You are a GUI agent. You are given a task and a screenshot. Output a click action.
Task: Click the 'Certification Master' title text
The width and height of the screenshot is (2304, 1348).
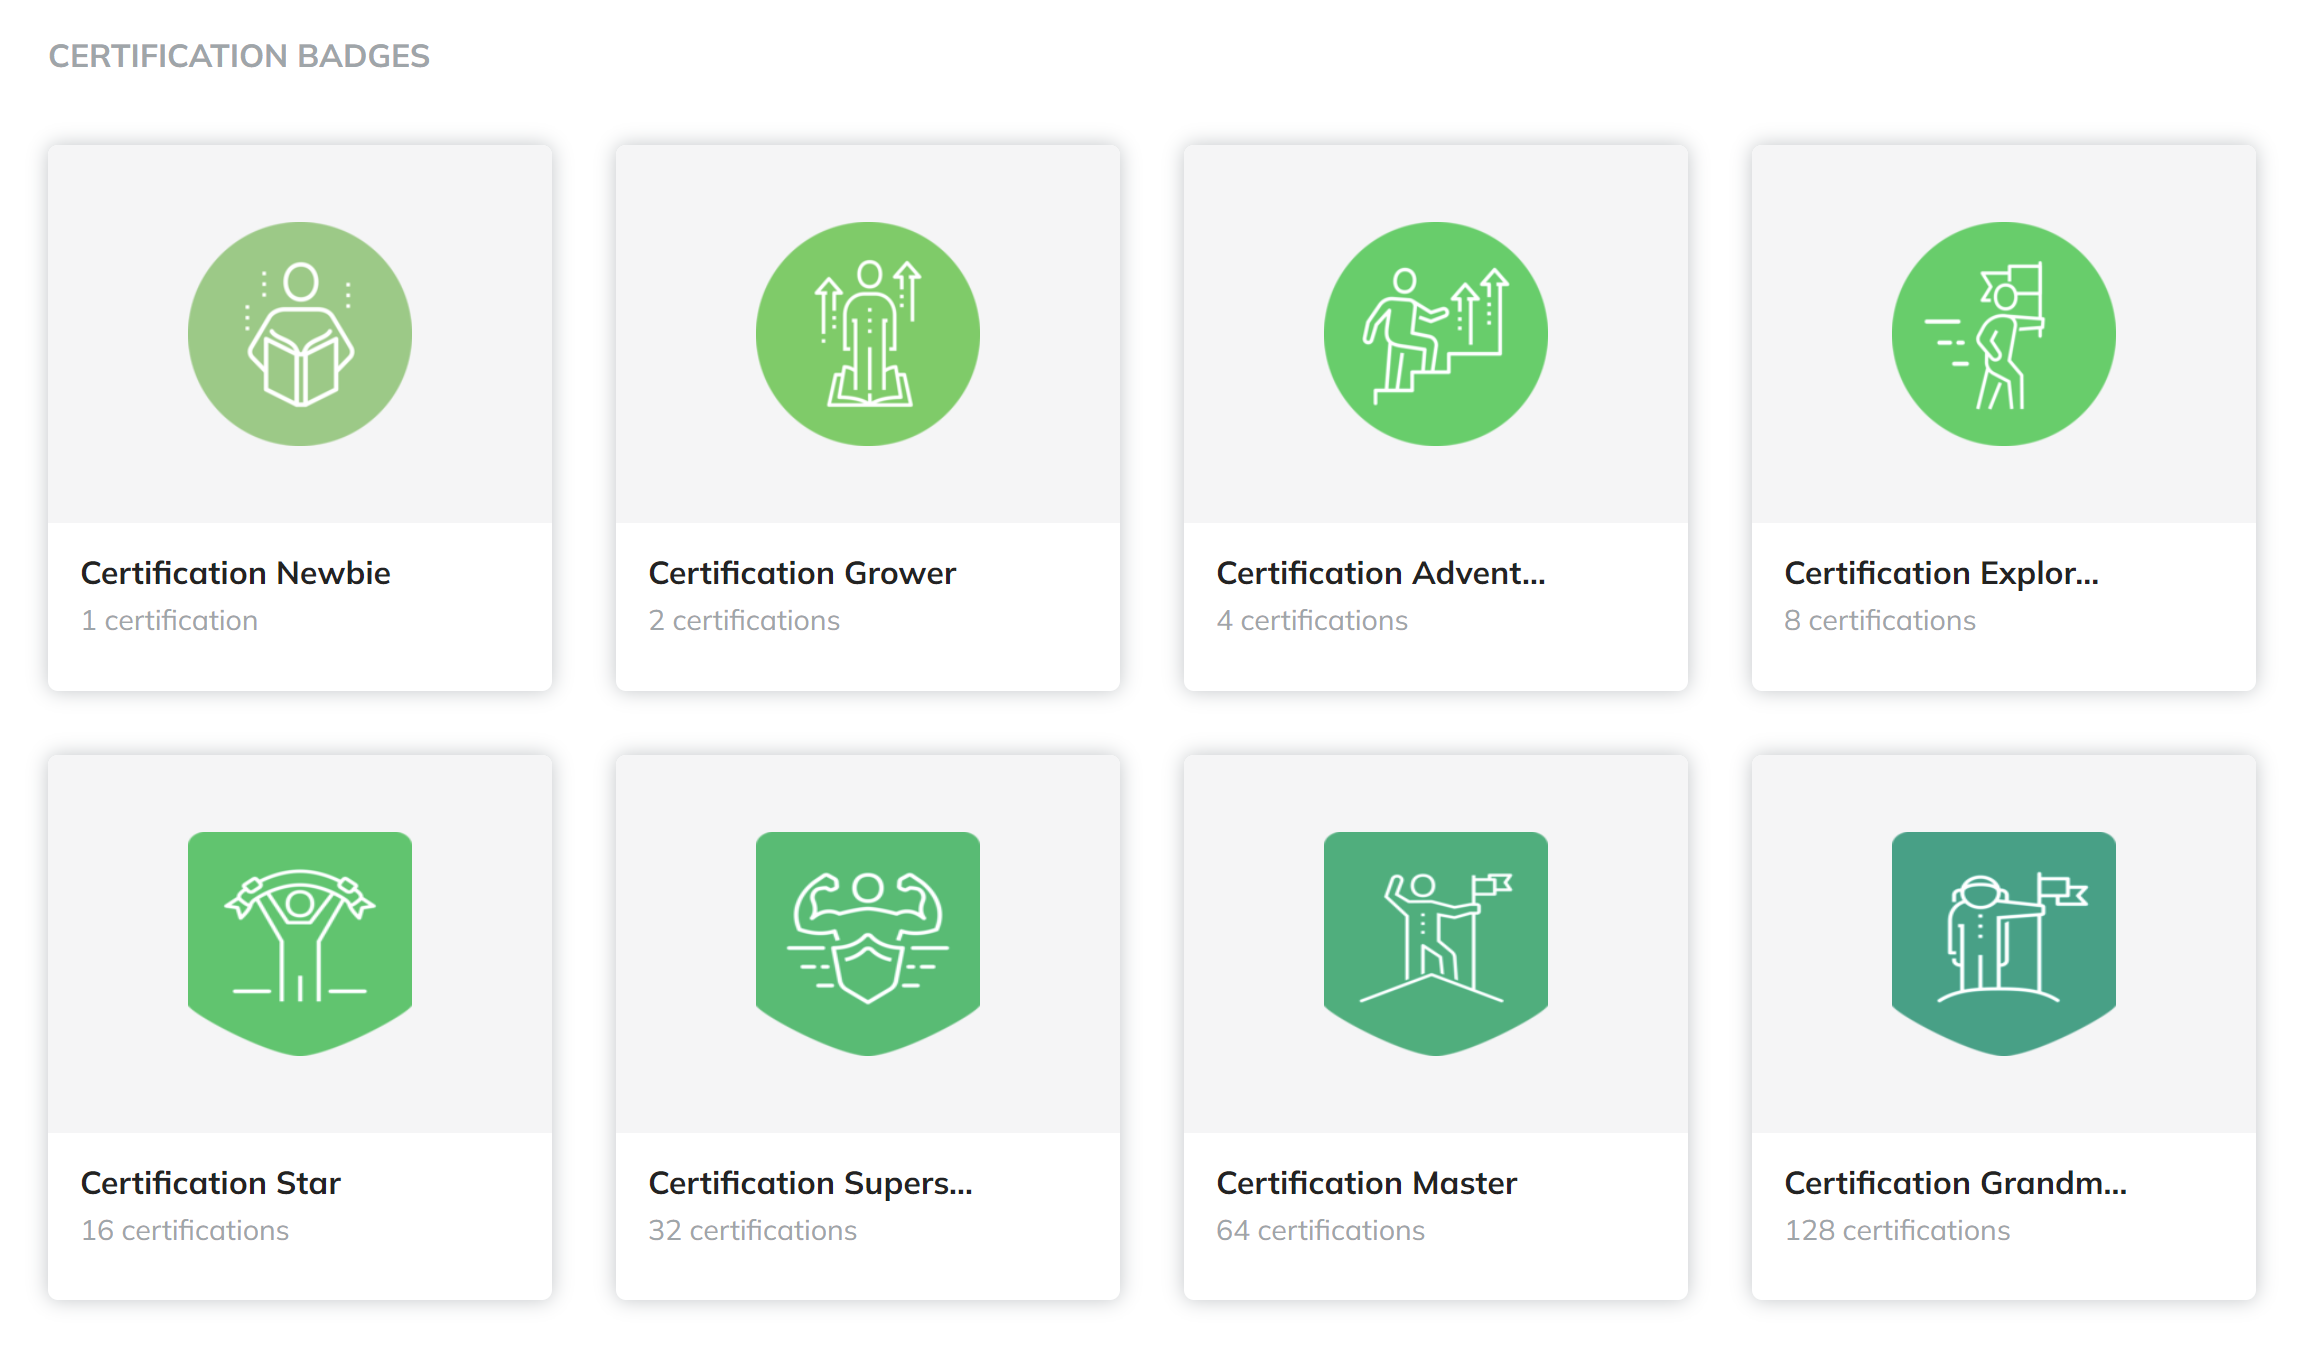pos(1366,1183)
